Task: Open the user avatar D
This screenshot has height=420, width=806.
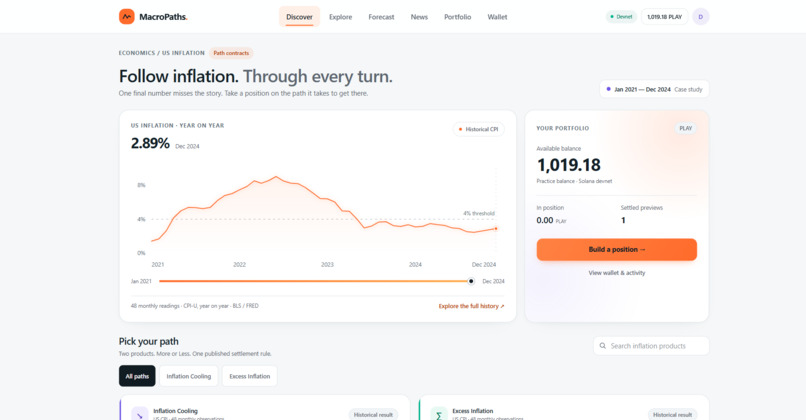Action: tap(701, 16)
